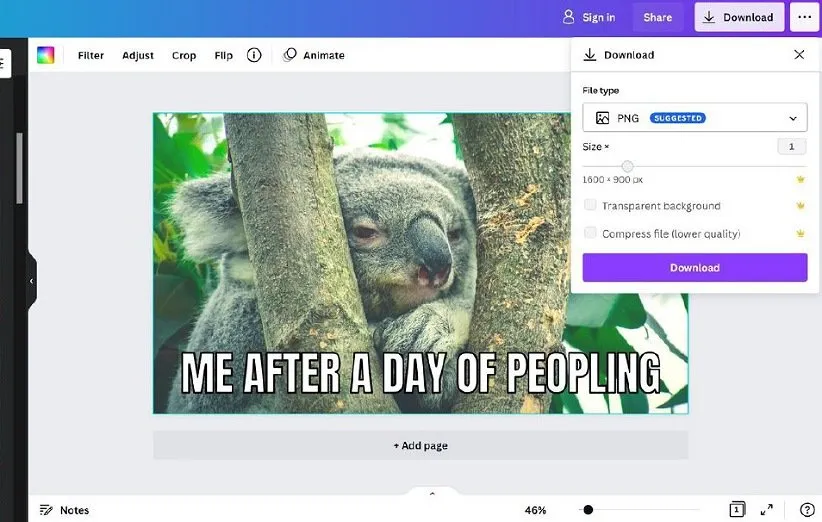
Task: Expand the bottom page drawer chevron
Action: (432, 493)
